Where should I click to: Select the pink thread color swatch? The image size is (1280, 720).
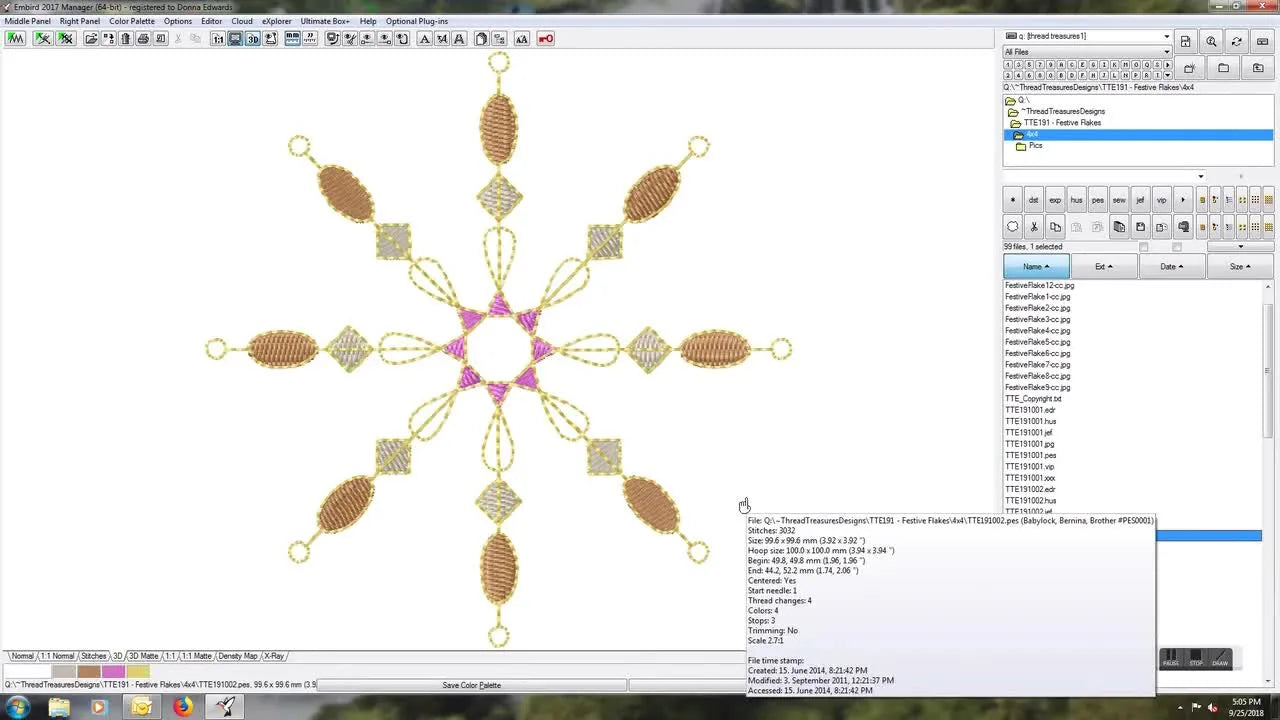pyautogui.click(x=113, y=671)
